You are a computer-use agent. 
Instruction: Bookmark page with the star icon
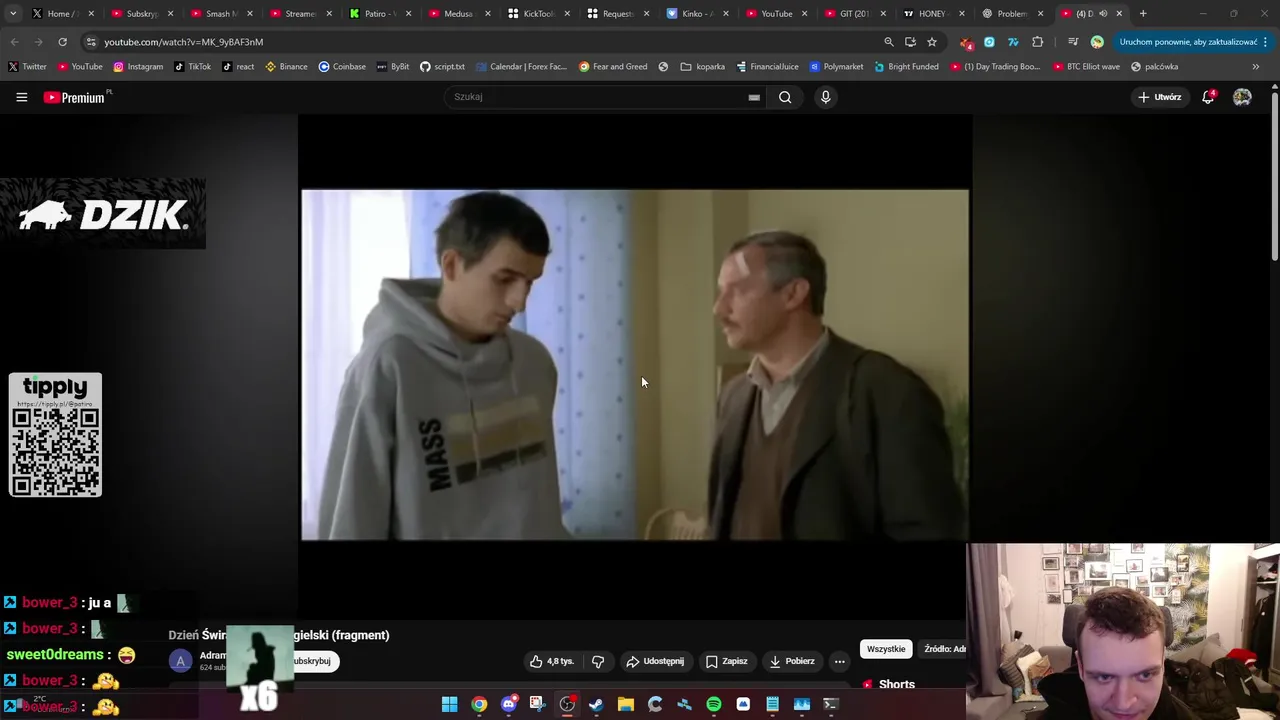click(932, 42)
